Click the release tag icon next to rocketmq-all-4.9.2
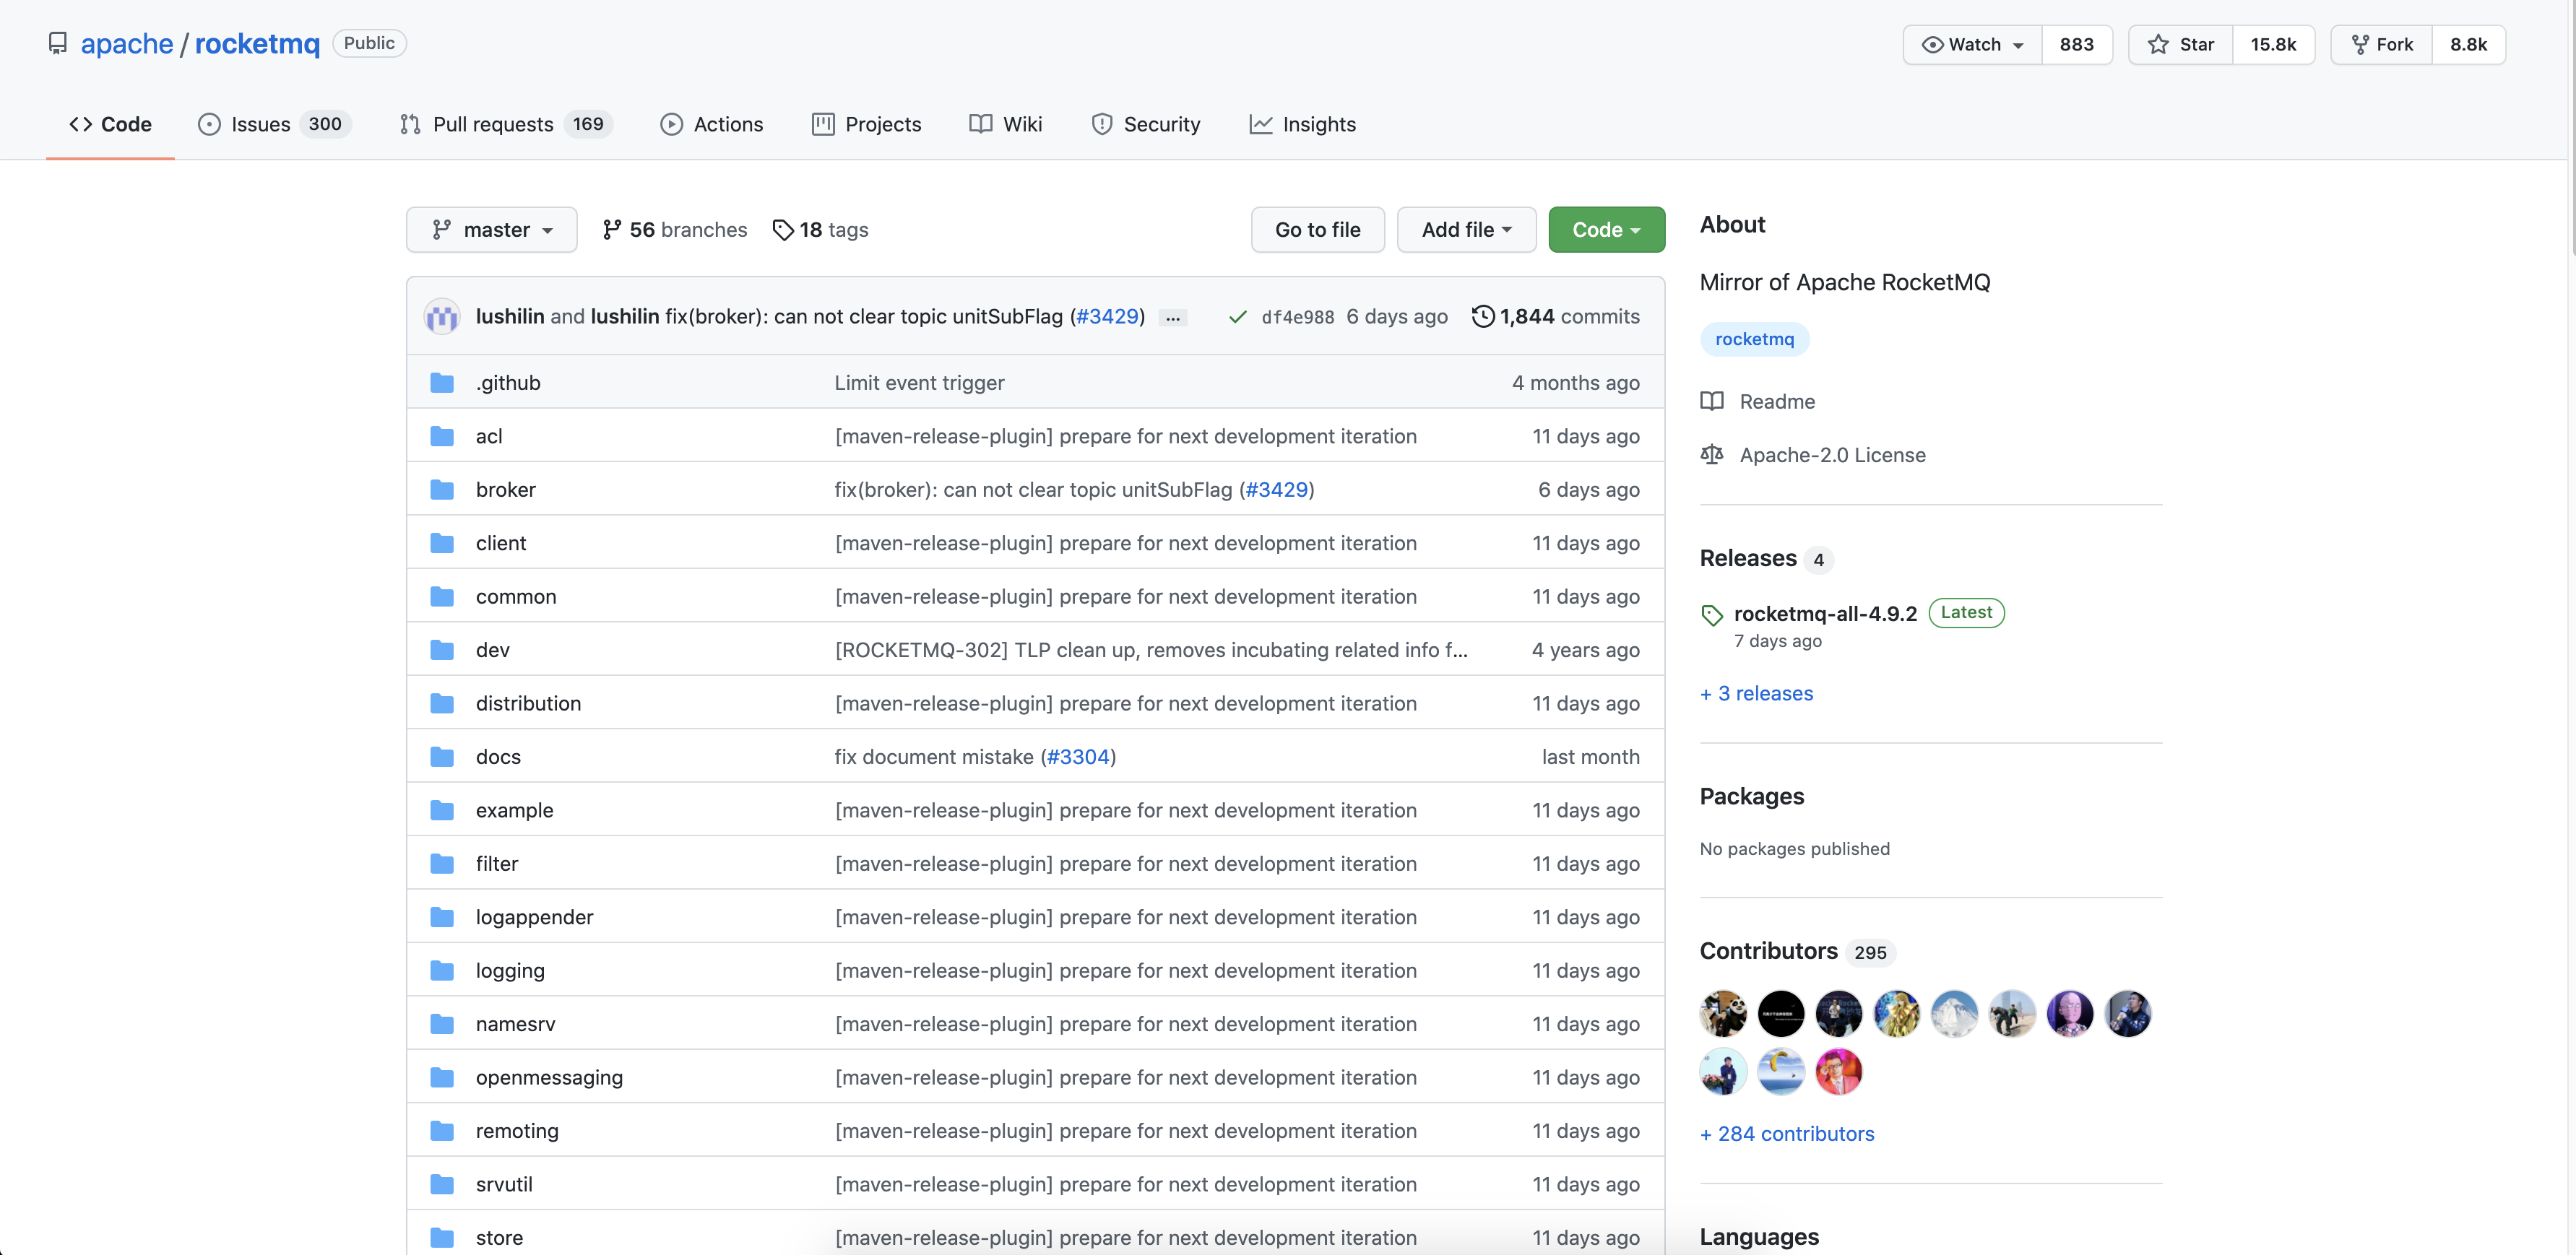 [x=1712, y=615]
